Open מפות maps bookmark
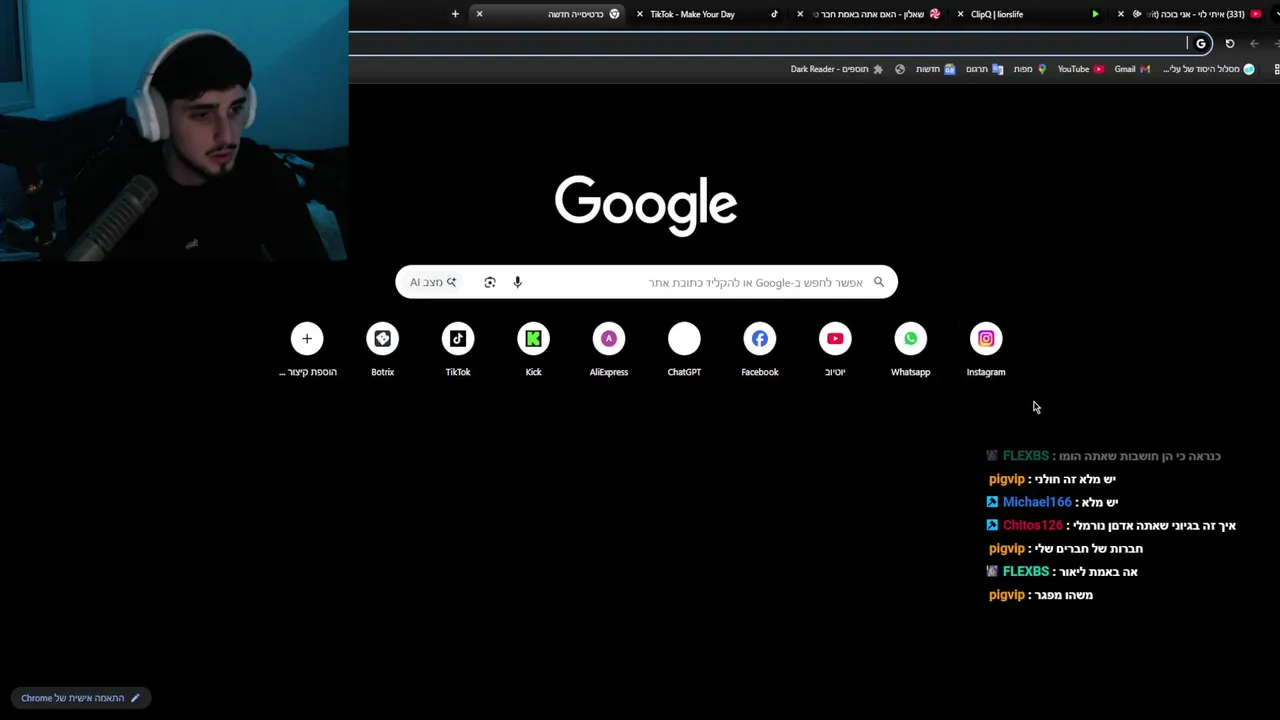 click(1030, 69)
